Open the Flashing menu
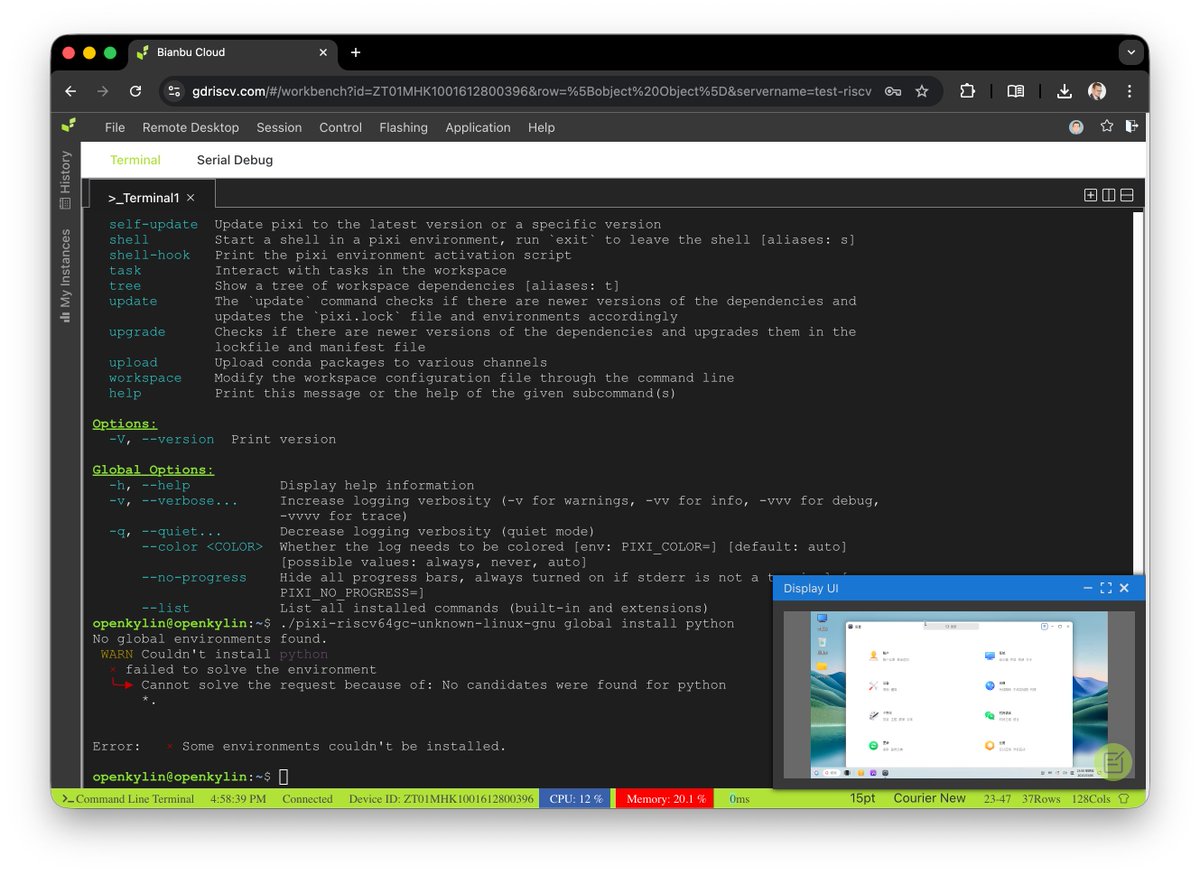The width and height of the screenshot is (1200, 875). (x=403, y=127)
